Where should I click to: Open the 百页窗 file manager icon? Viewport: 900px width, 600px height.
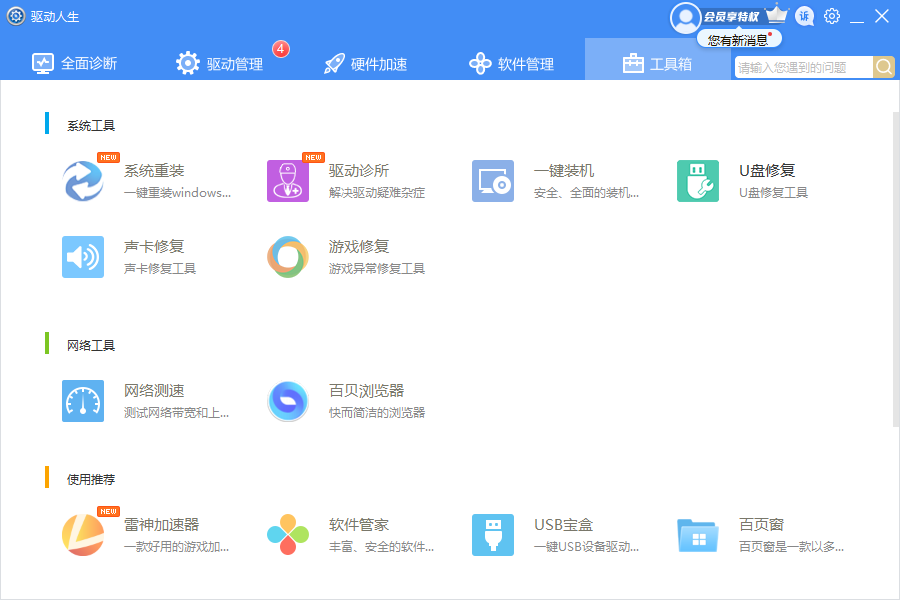pos(698,535)
